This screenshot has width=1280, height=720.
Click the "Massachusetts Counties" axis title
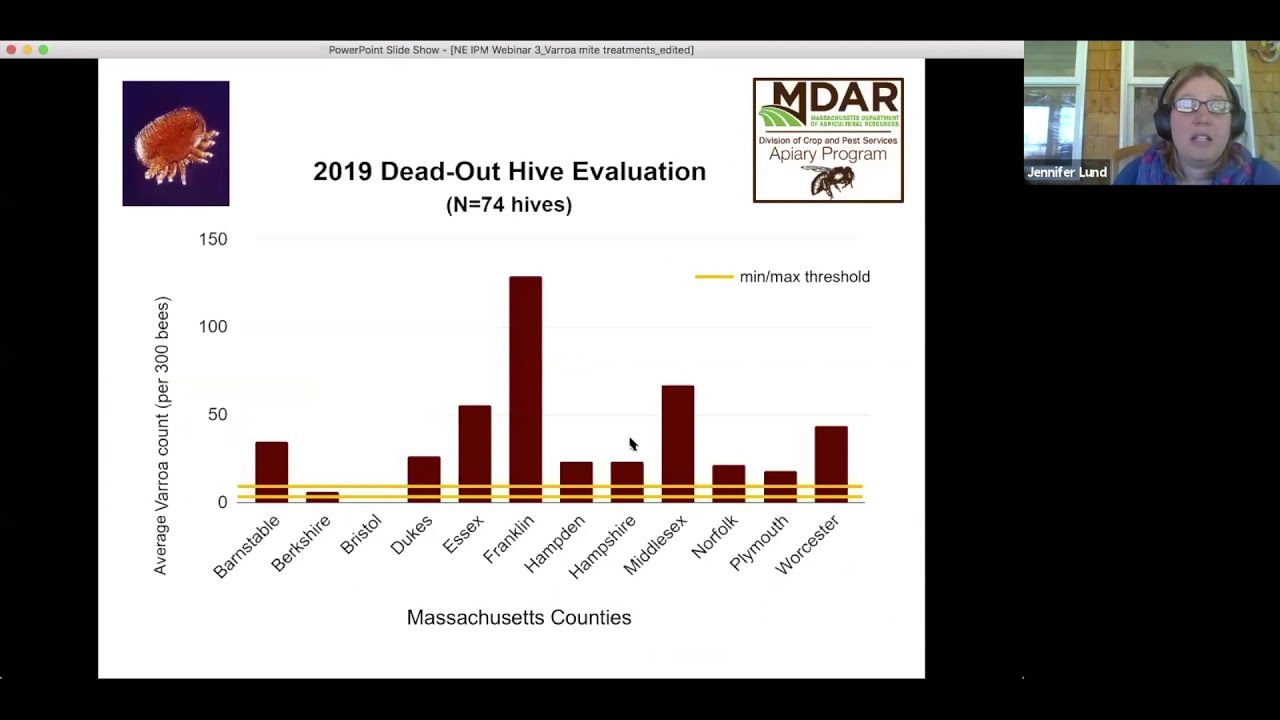coord(519,618)
